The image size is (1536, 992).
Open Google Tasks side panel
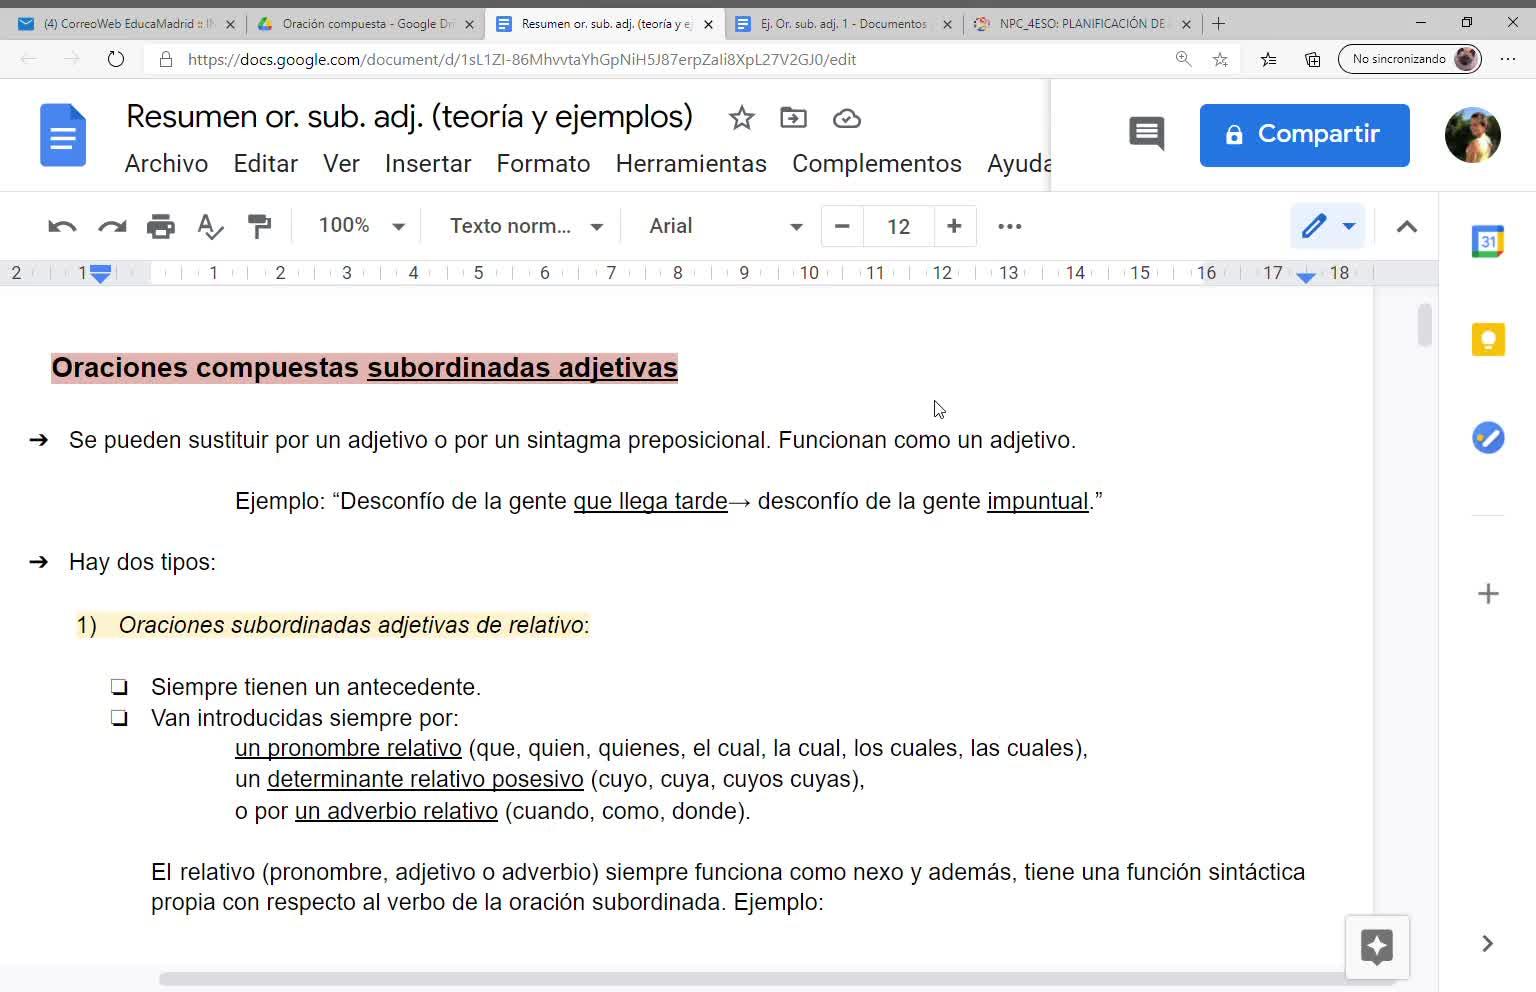pos(1487,438)
